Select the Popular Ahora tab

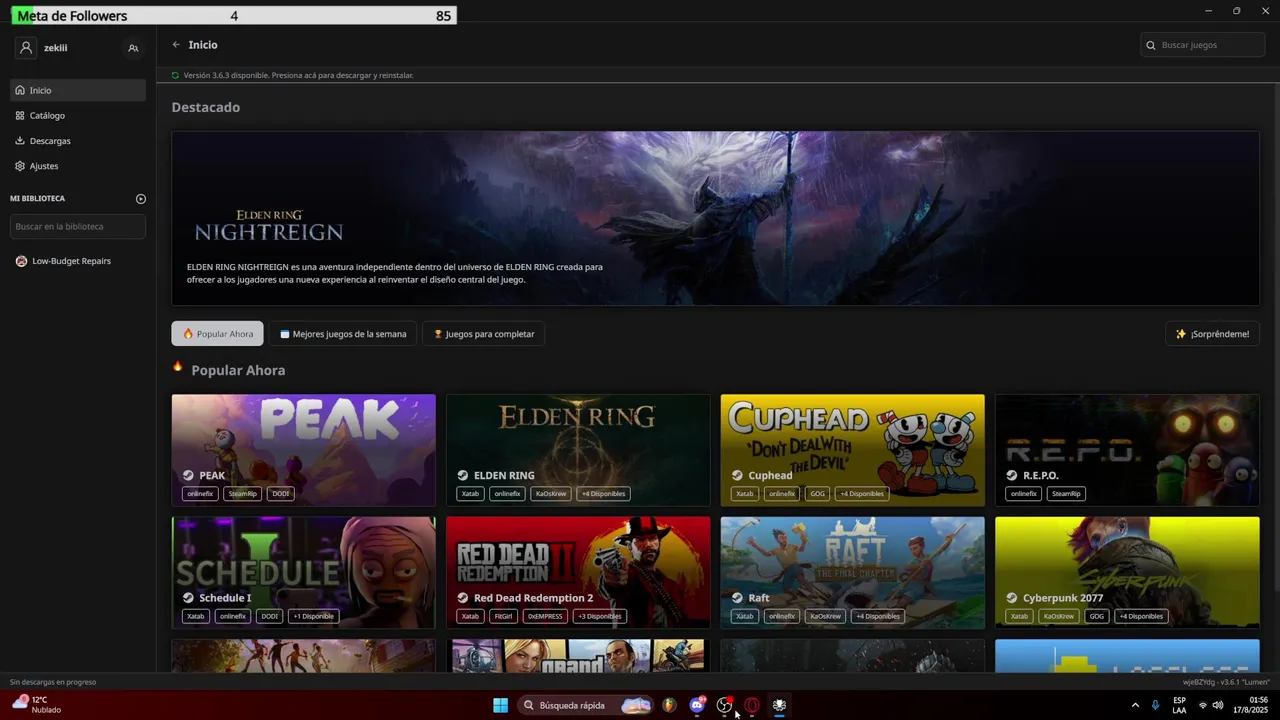click(x=217, y=334)
